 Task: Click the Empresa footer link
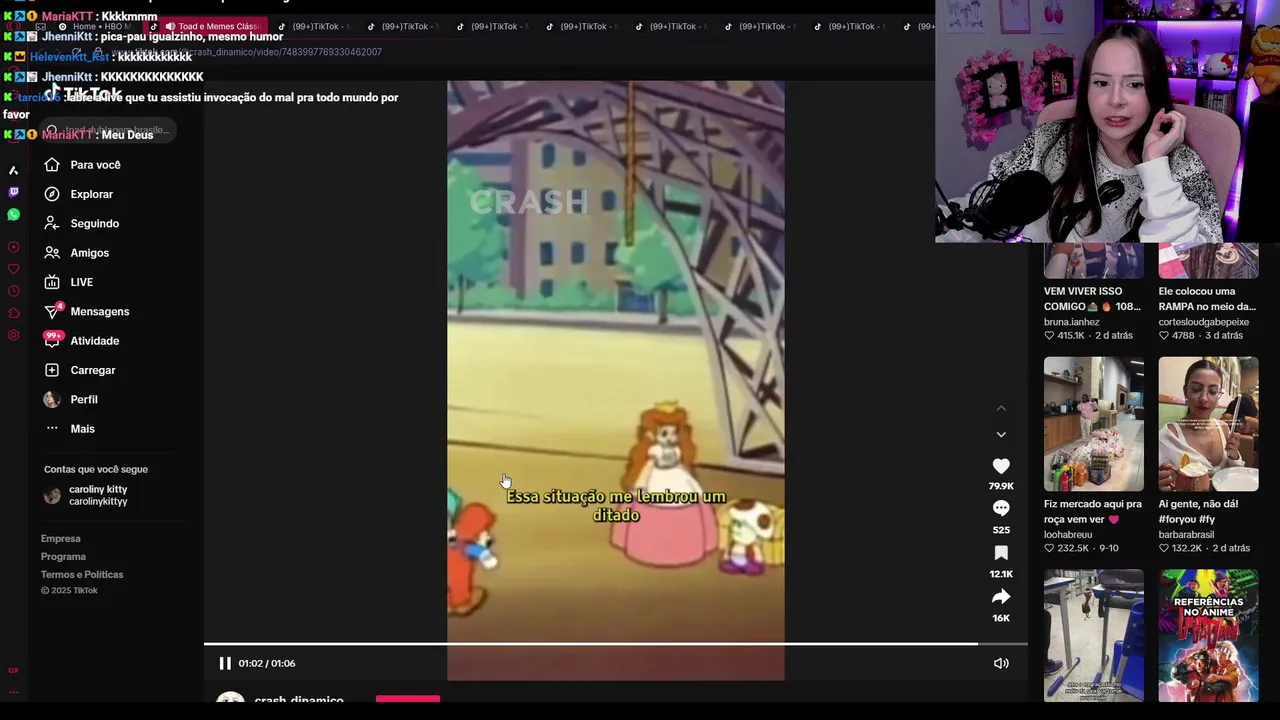[x=60, y=539]
